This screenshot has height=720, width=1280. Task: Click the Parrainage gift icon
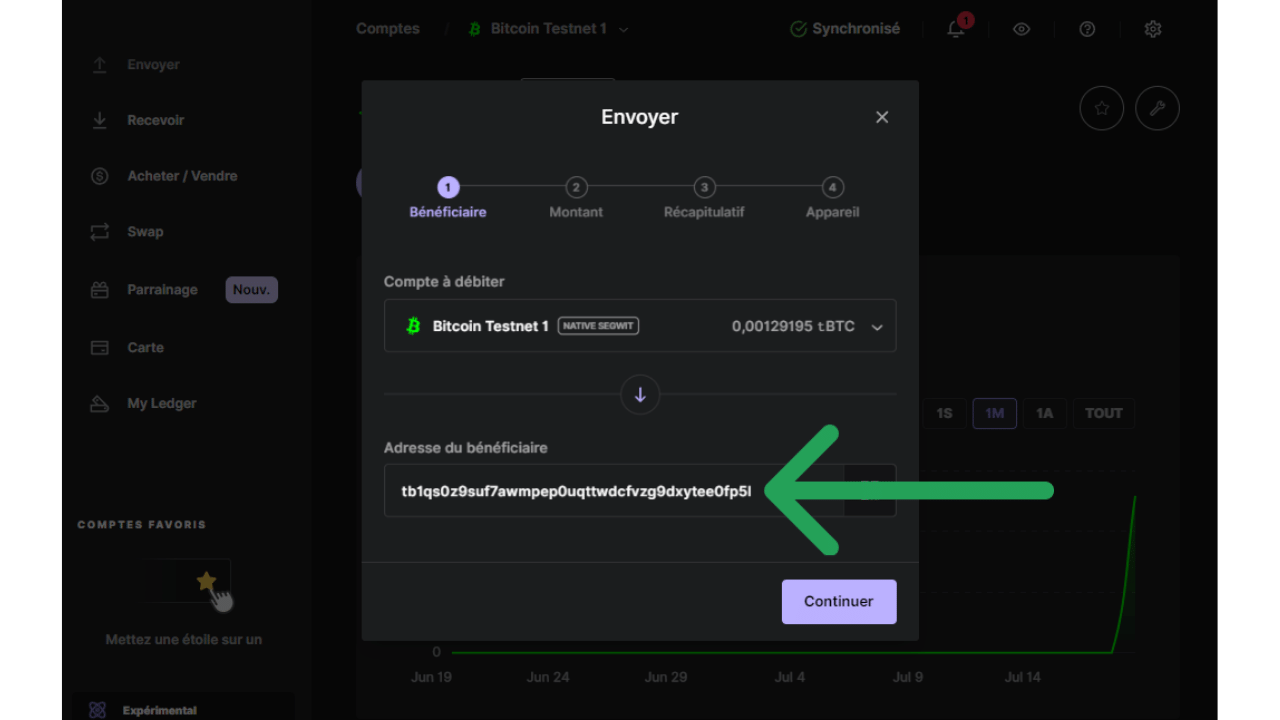99,290
